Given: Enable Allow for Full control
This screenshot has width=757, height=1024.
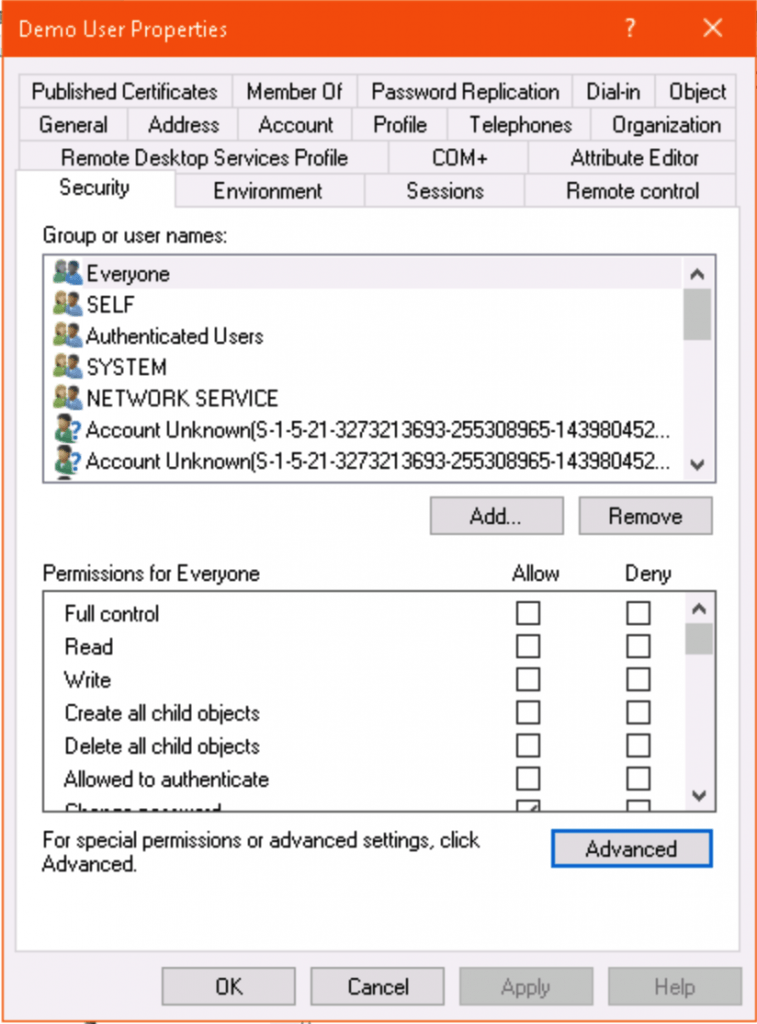Looking at the screenshot, I should pos(528,612).
